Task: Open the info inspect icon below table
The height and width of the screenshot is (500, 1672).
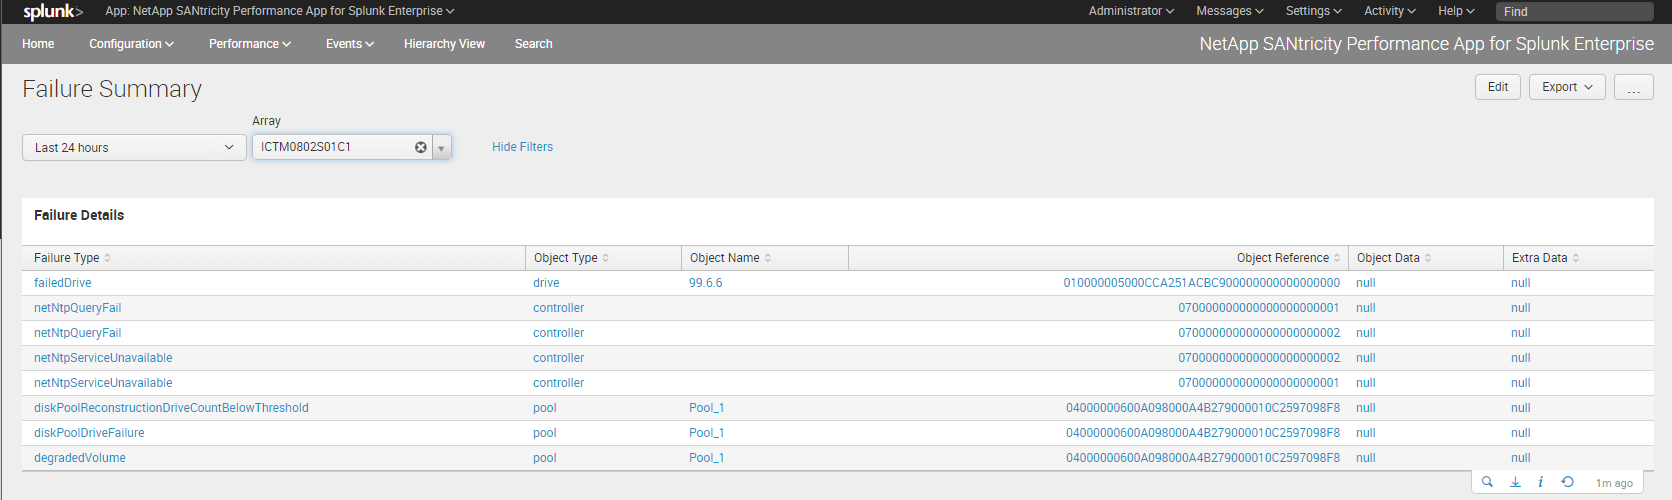Action: coord(1540,482)
